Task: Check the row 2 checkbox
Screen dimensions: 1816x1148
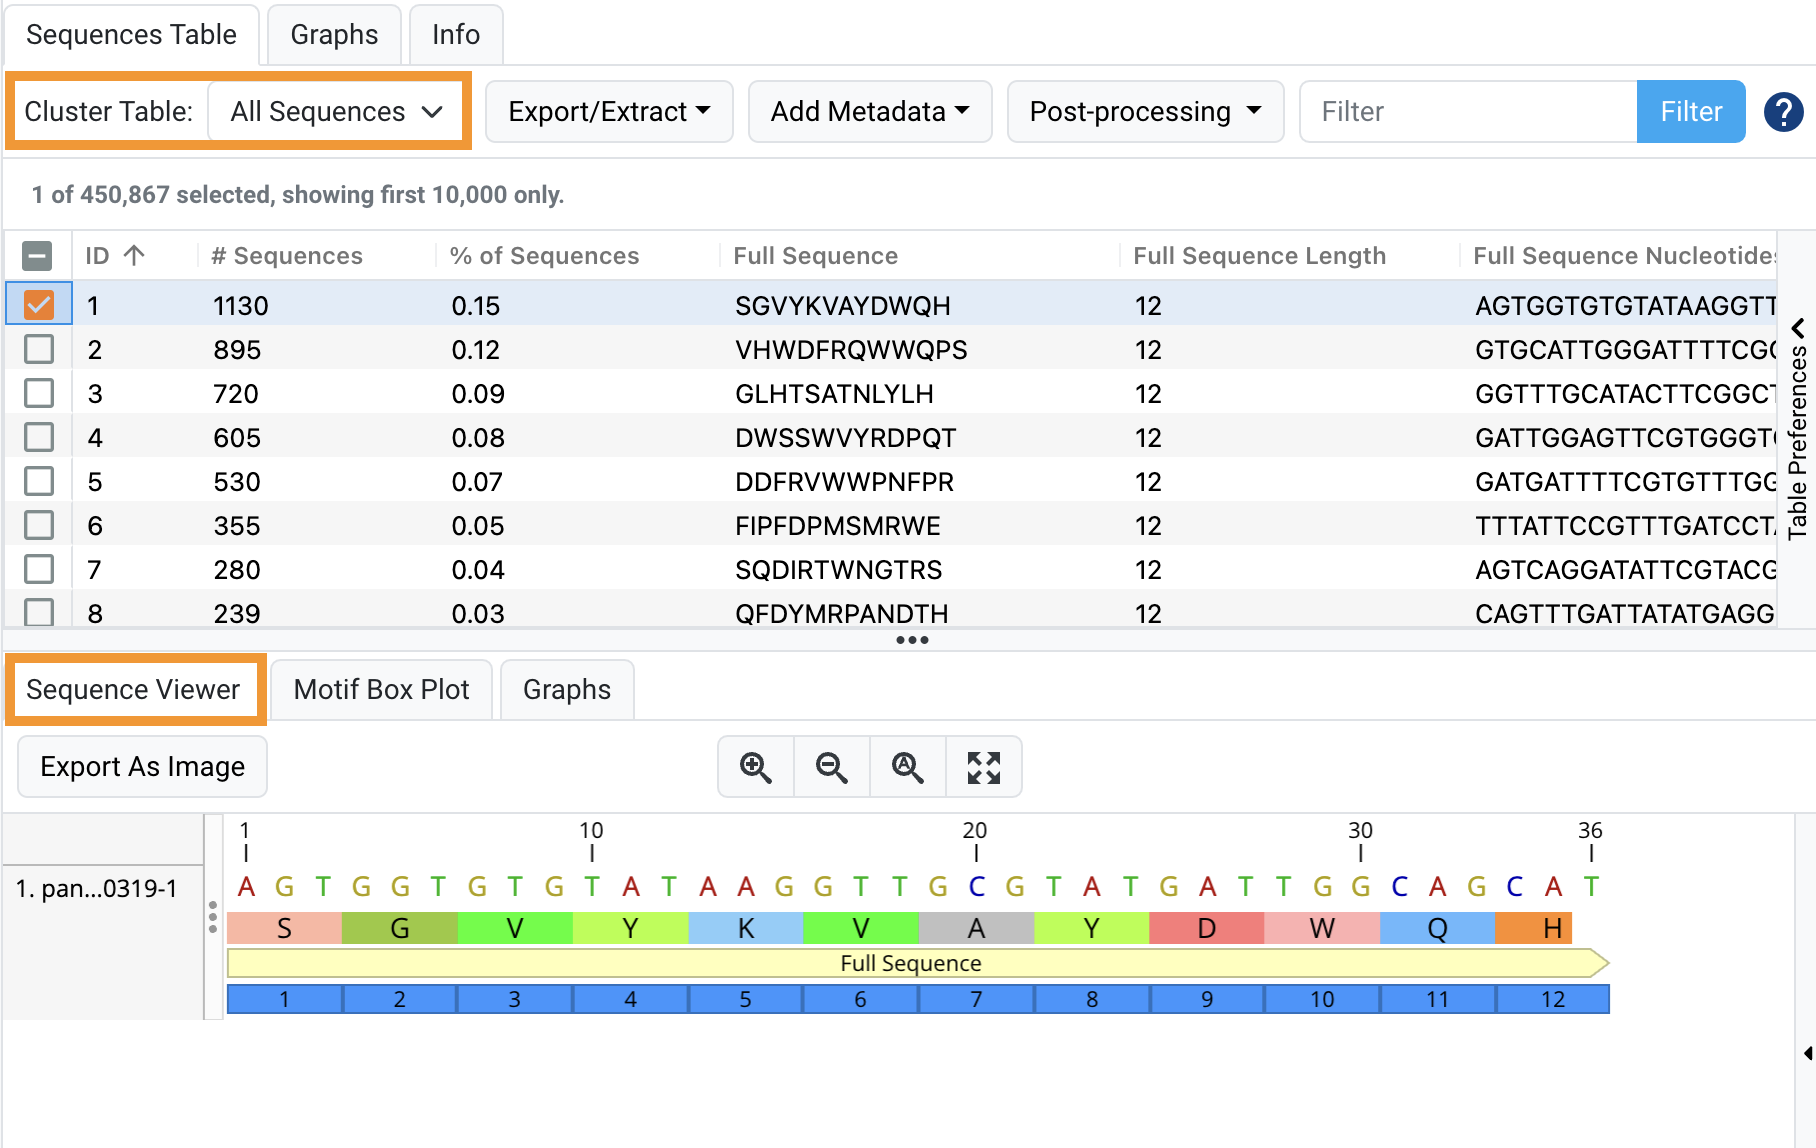Action: pyautogui.click(x=38, y=349)
